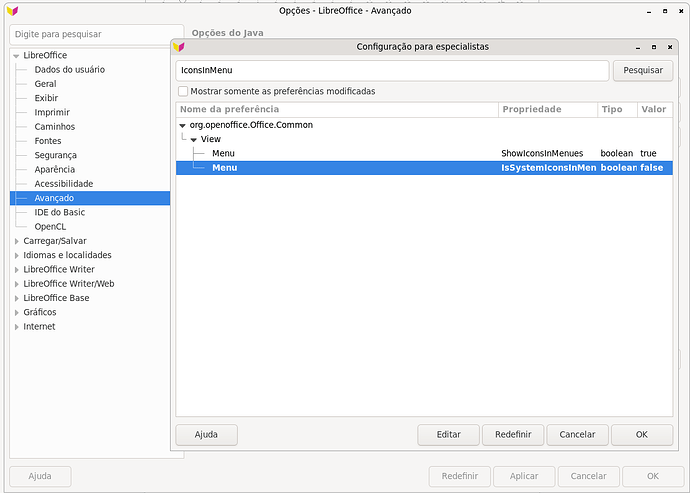The image size is (690, 493).
Task: Focus the Digite para pesquisar field
Action: (x=96, y=34)
